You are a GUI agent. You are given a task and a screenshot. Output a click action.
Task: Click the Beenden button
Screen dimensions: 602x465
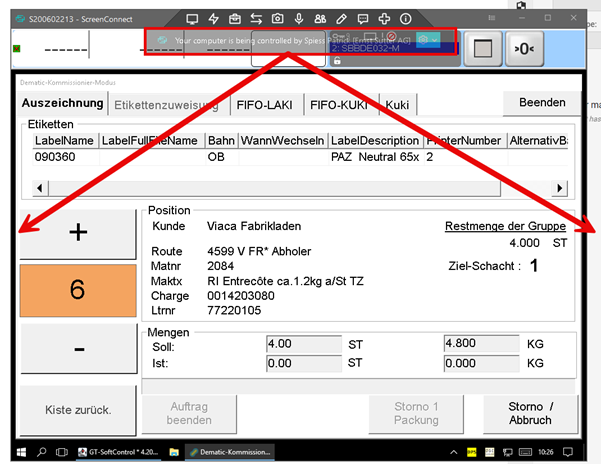coord(541,102)
